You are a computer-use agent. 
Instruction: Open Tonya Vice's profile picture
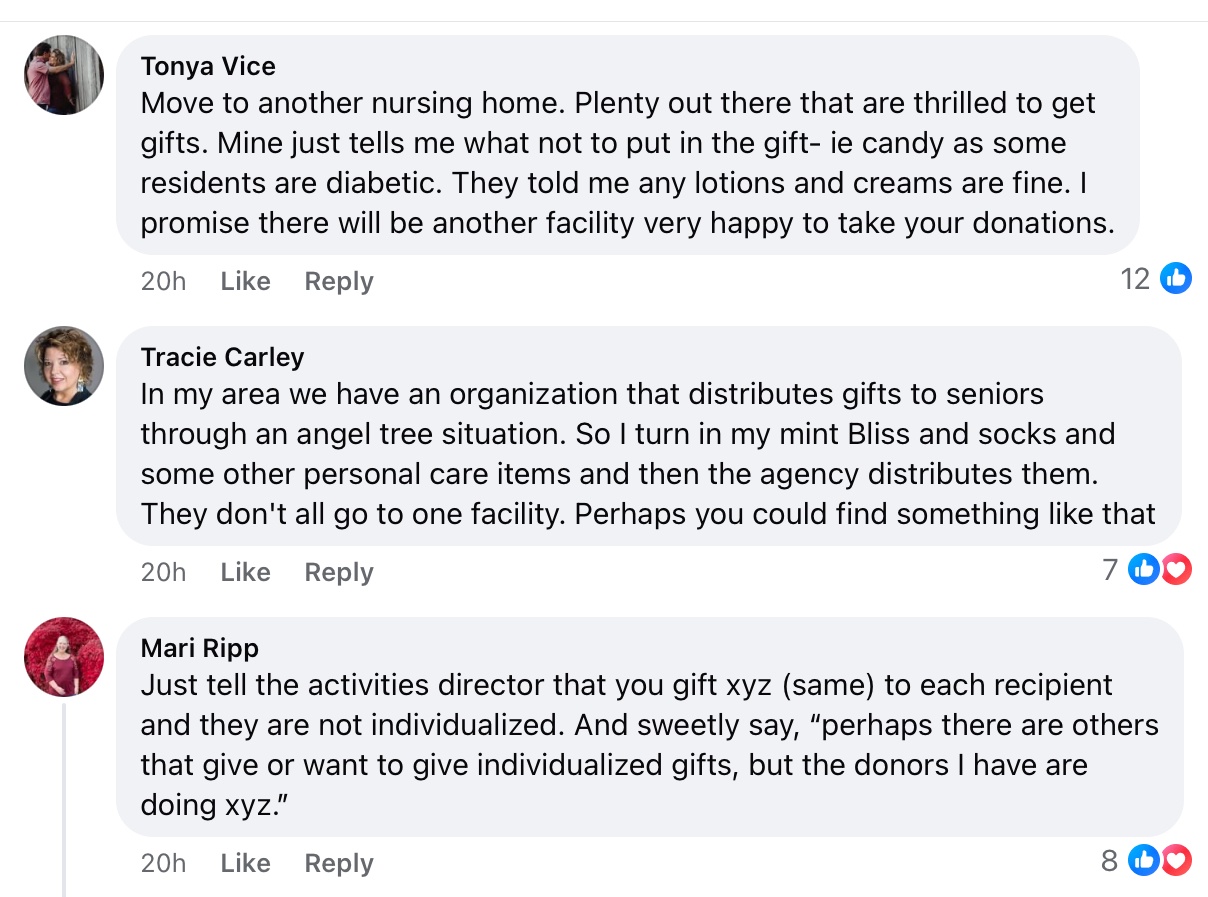click(x=64, y=75)
